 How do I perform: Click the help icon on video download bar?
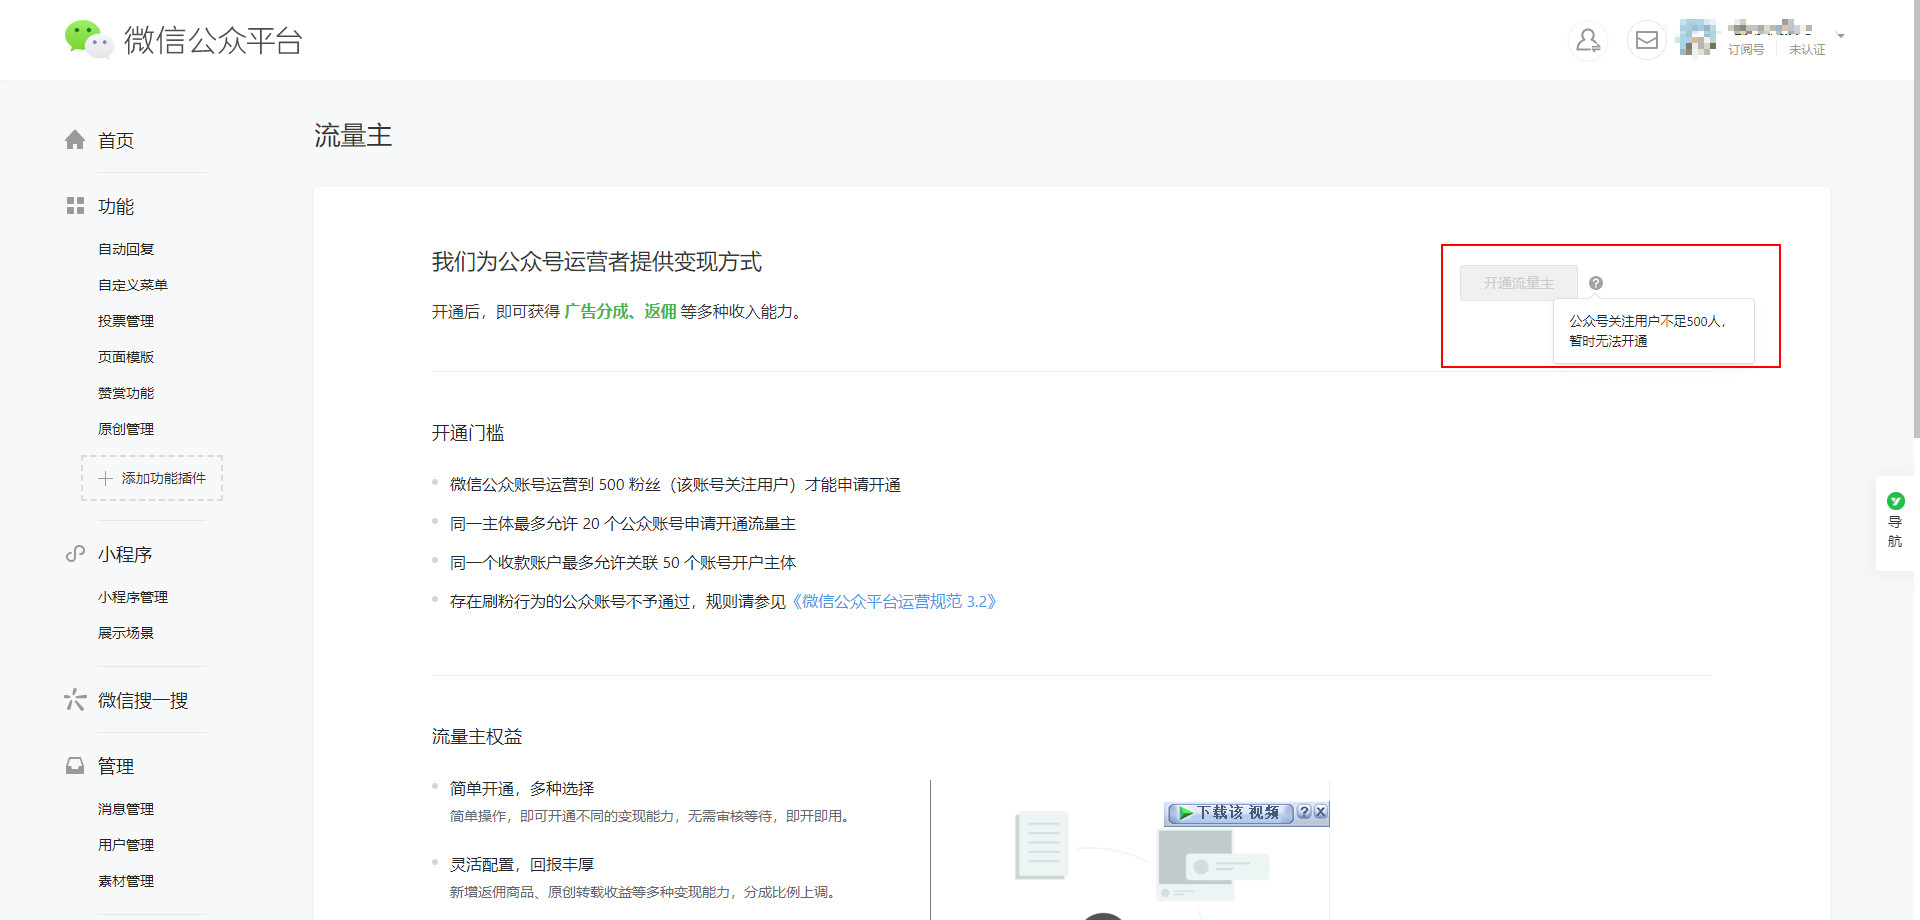(x=1304, y=813)
